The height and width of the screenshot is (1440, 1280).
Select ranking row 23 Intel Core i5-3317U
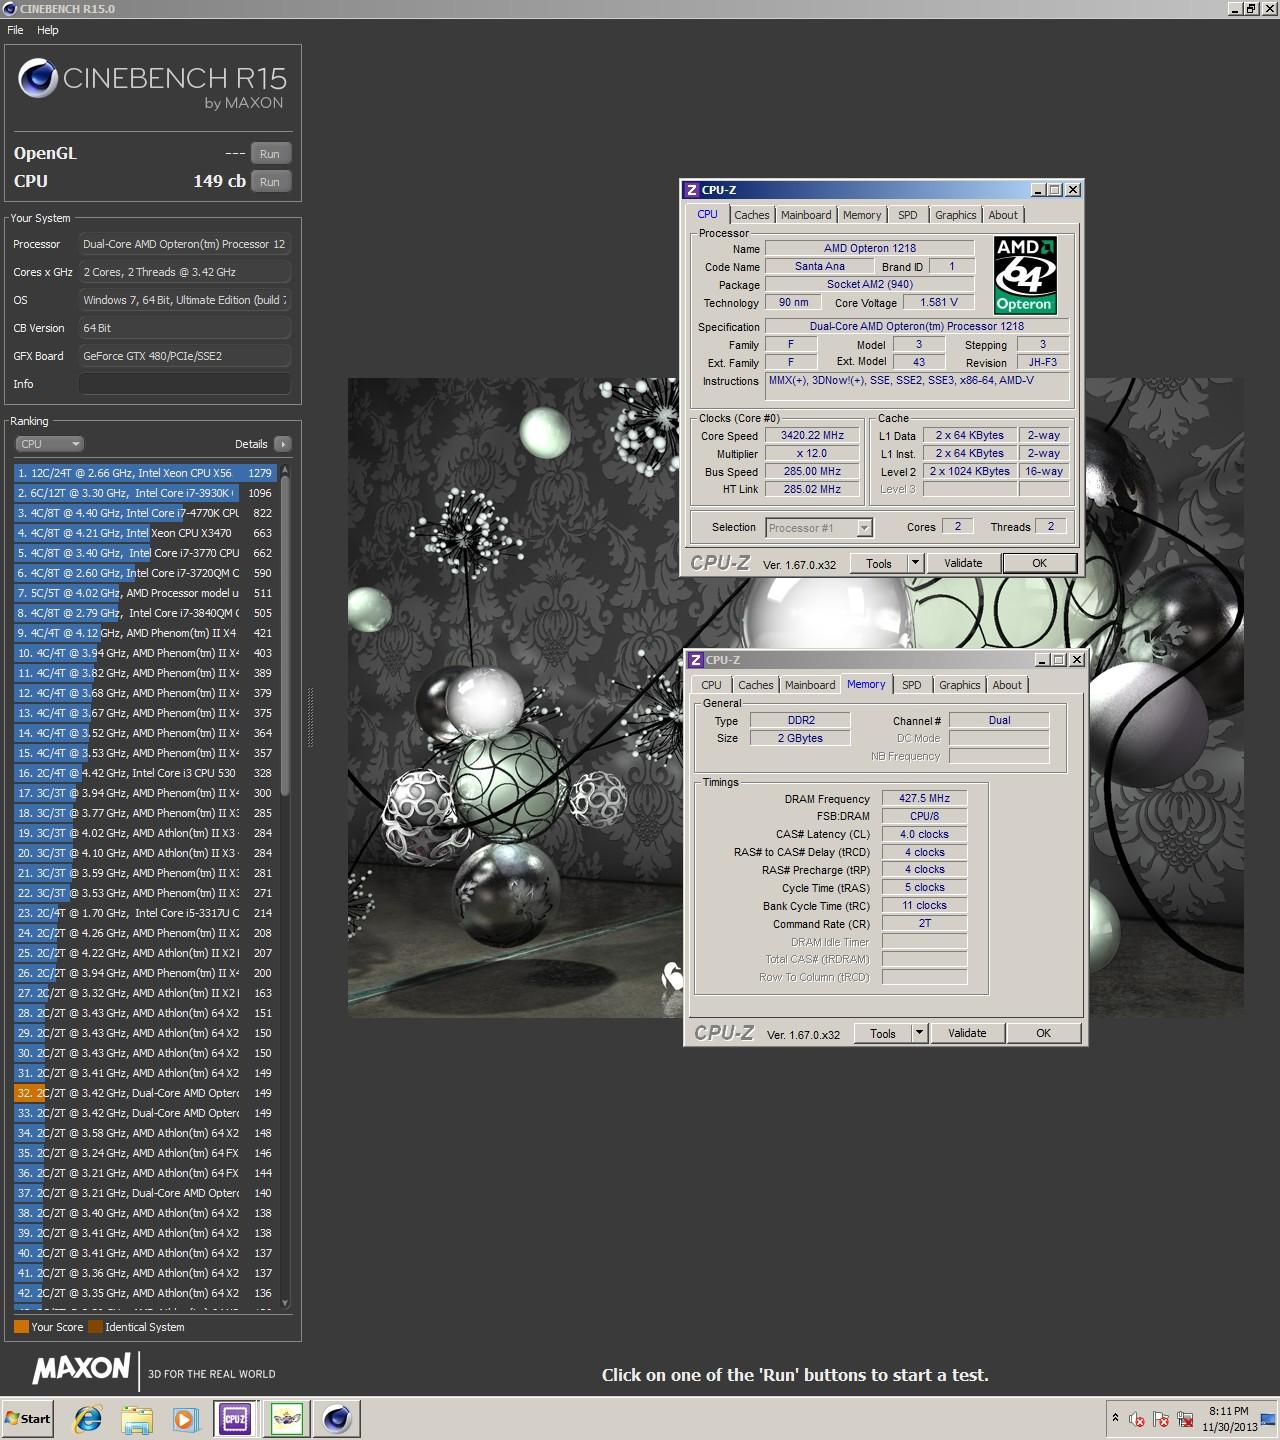[145, 913]
